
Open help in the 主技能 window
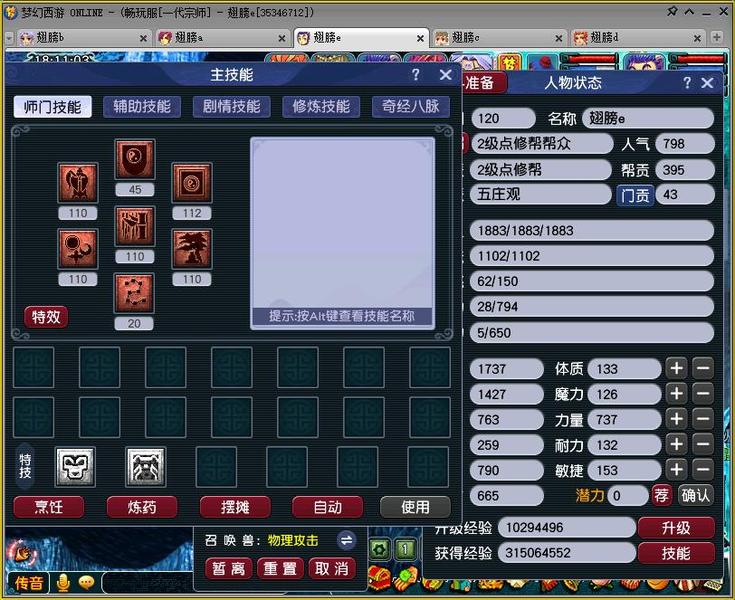[x=415, y=75]
